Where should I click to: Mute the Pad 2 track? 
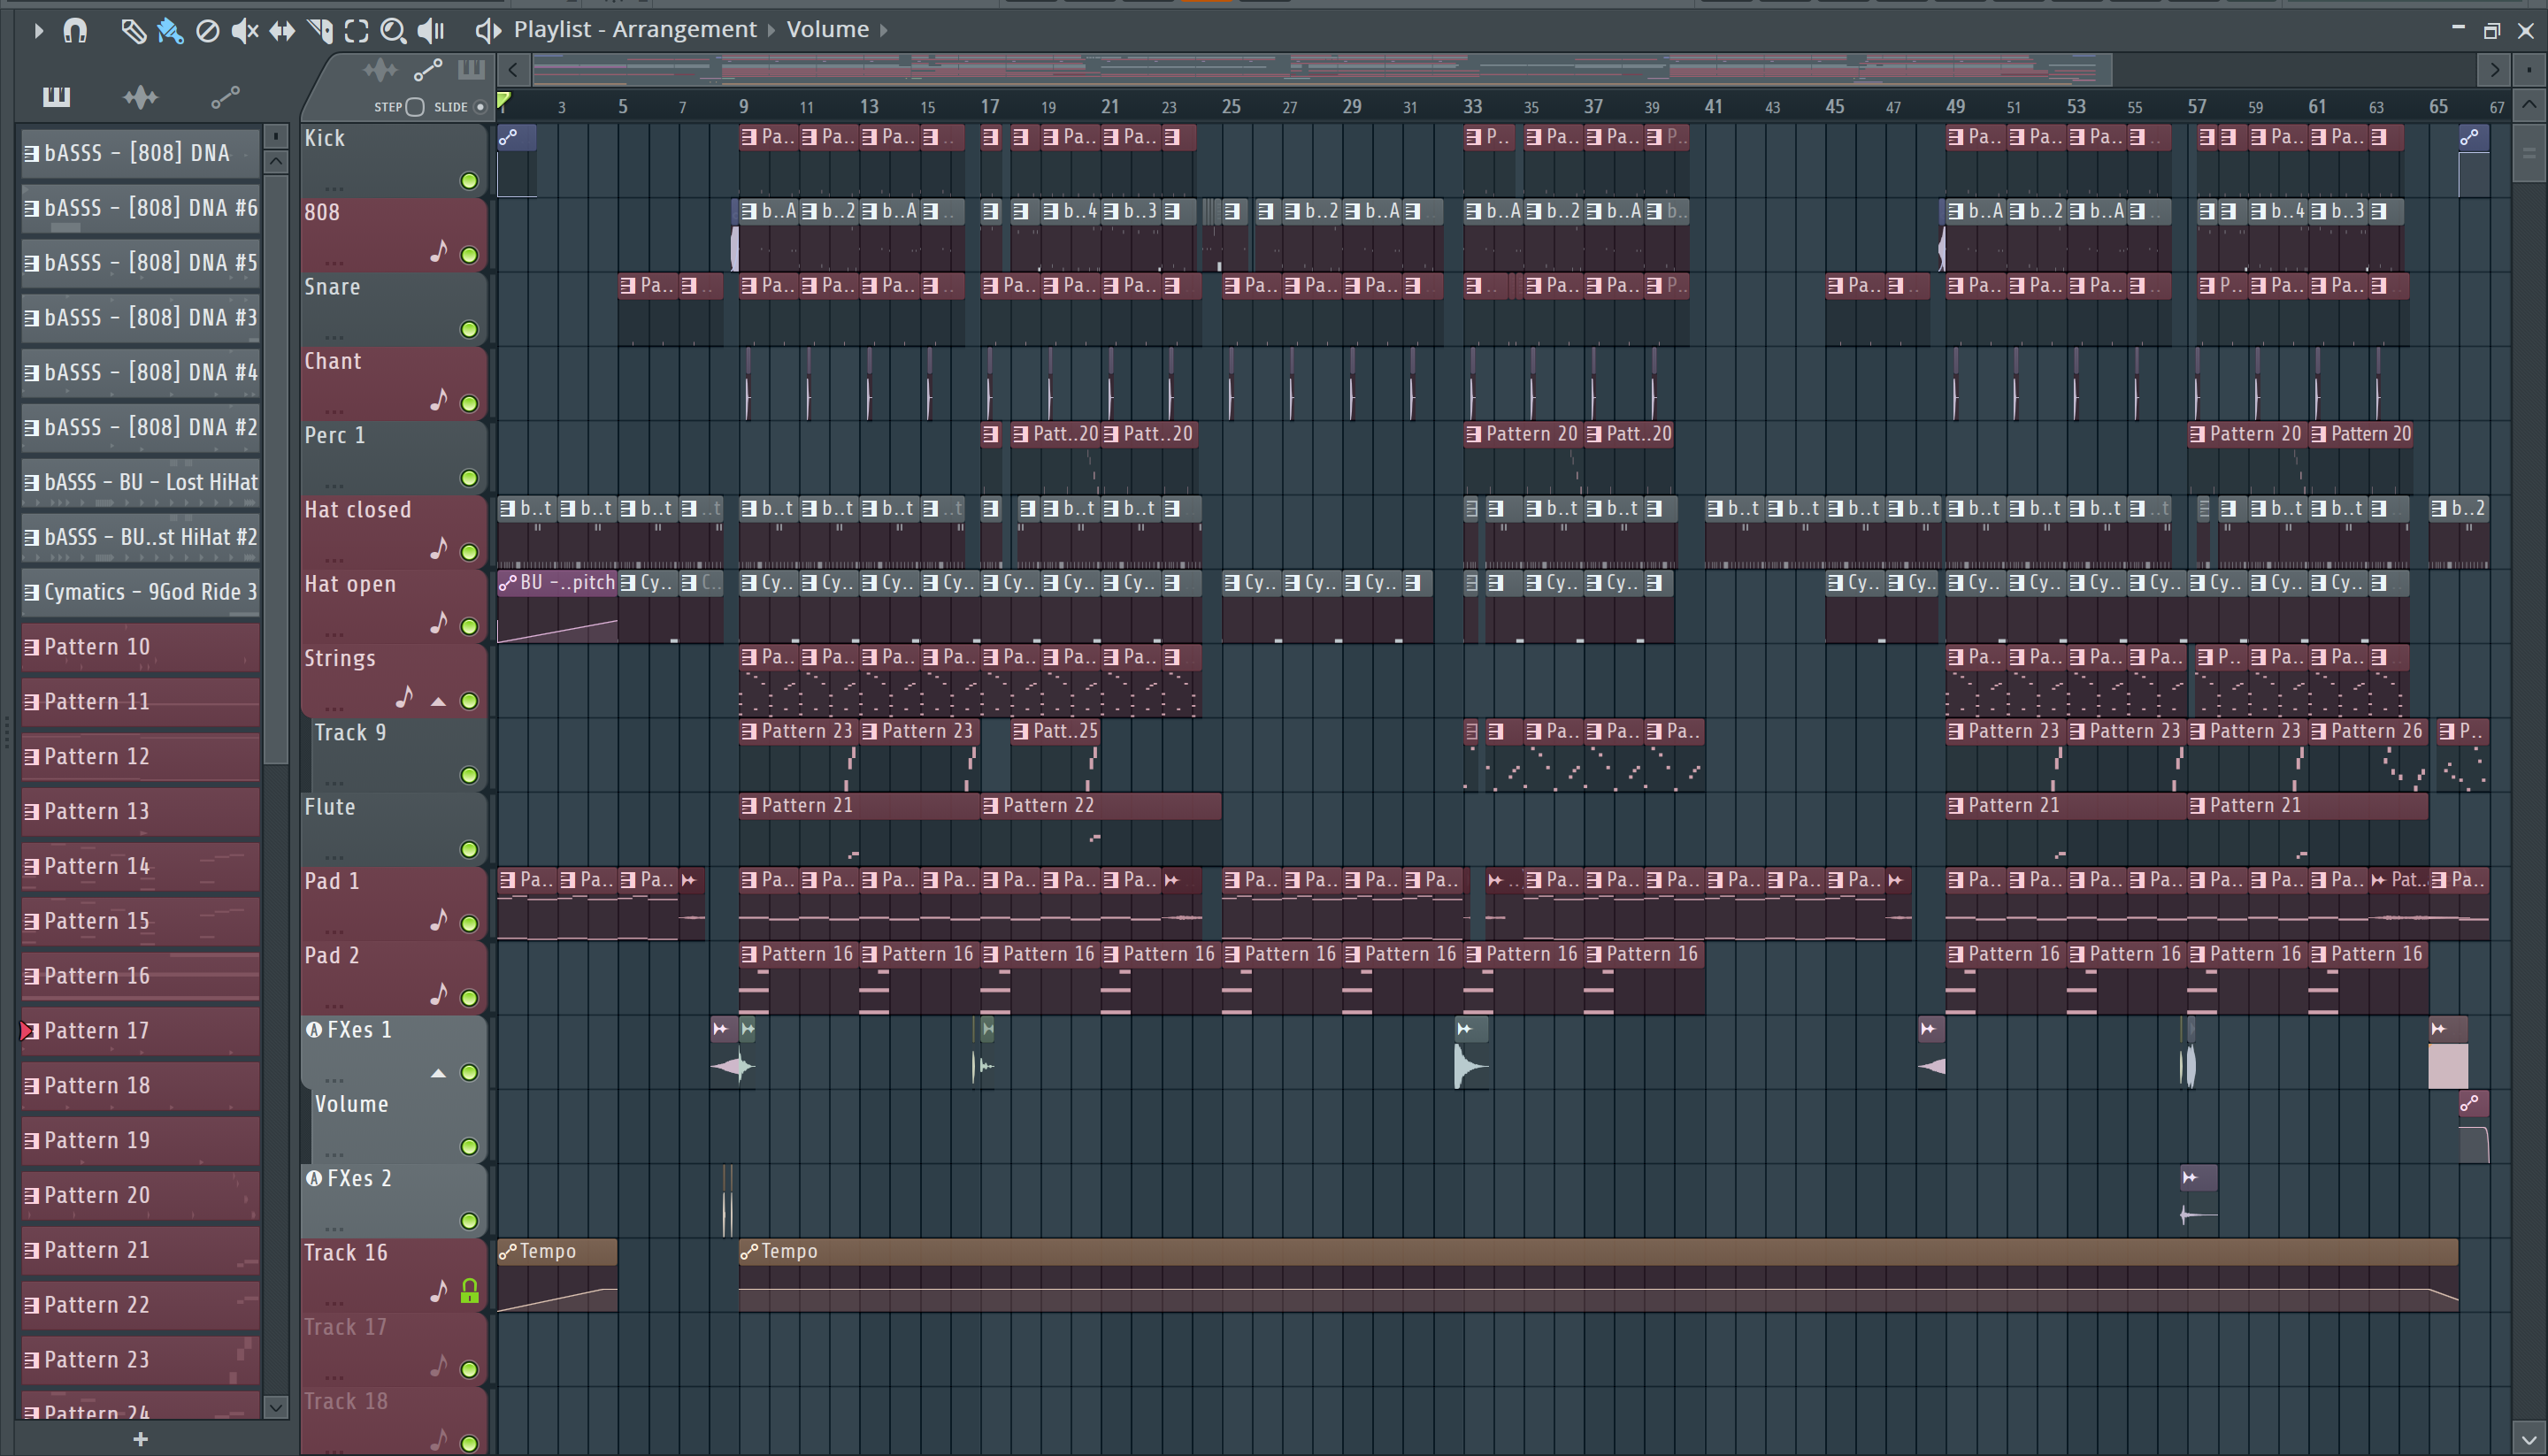point(469,997)
